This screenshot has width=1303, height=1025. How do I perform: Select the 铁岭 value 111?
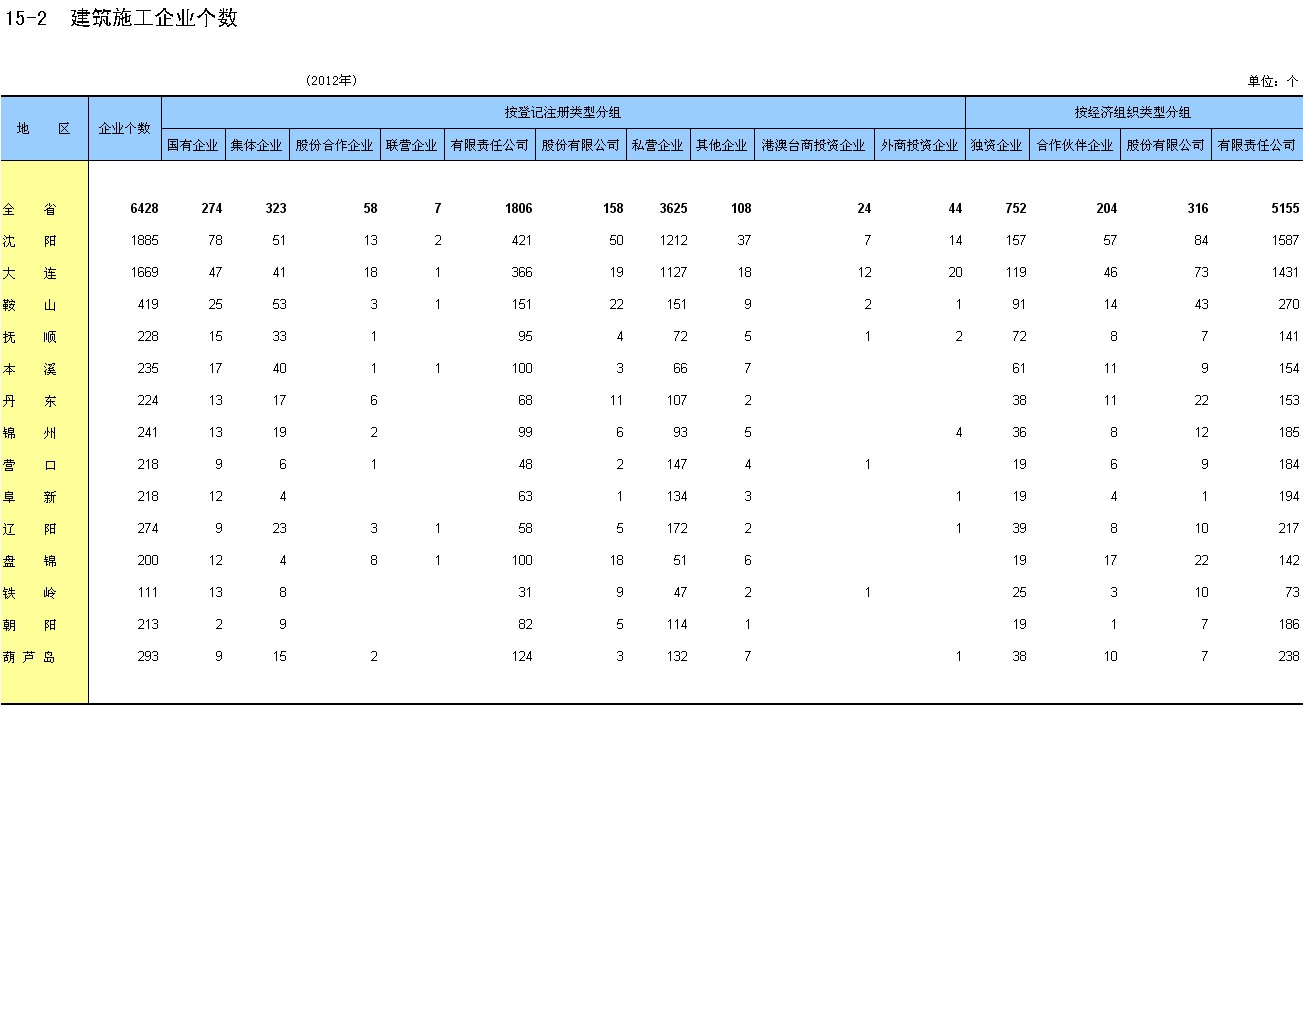(x=148, y=592)
